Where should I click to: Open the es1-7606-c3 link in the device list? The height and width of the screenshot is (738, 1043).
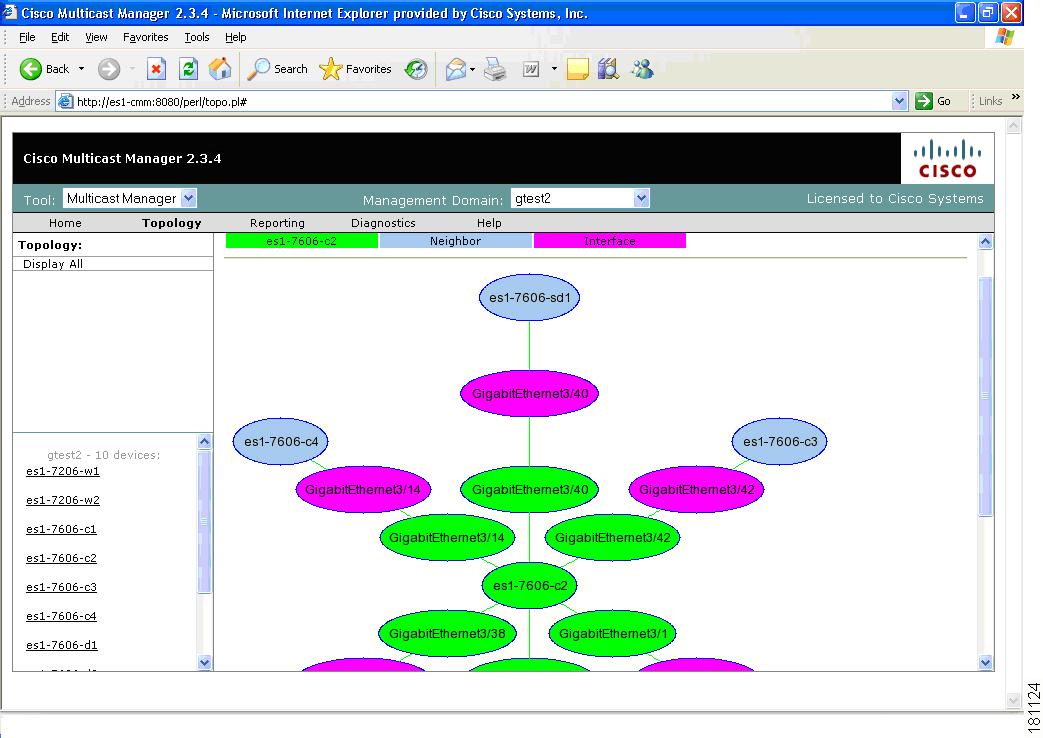pos(61,587)
